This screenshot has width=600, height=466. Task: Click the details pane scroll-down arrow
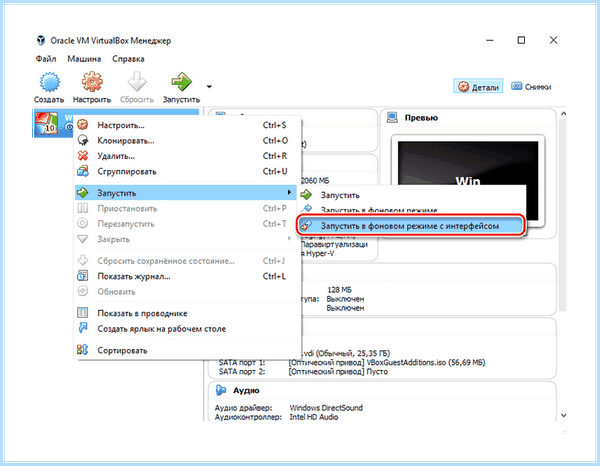[563, 415]
